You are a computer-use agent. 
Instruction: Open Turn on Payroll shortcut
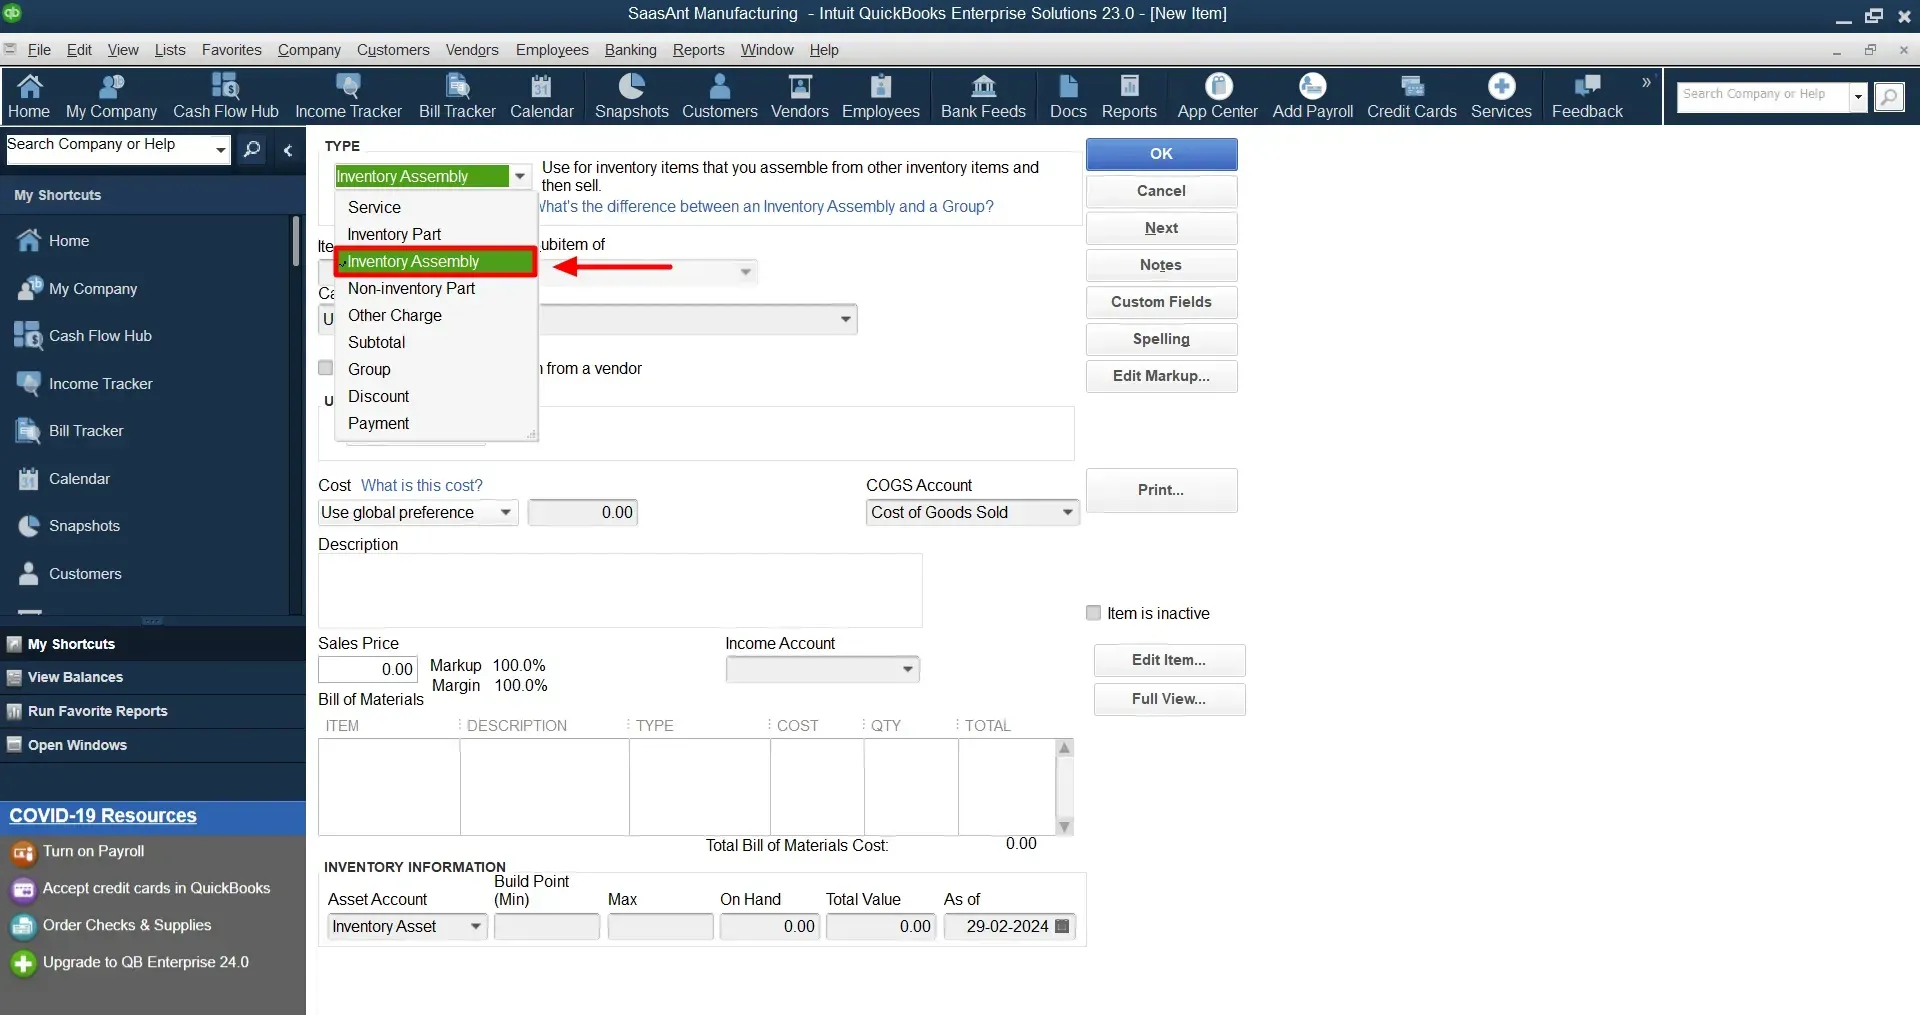(x=93, y=851)
